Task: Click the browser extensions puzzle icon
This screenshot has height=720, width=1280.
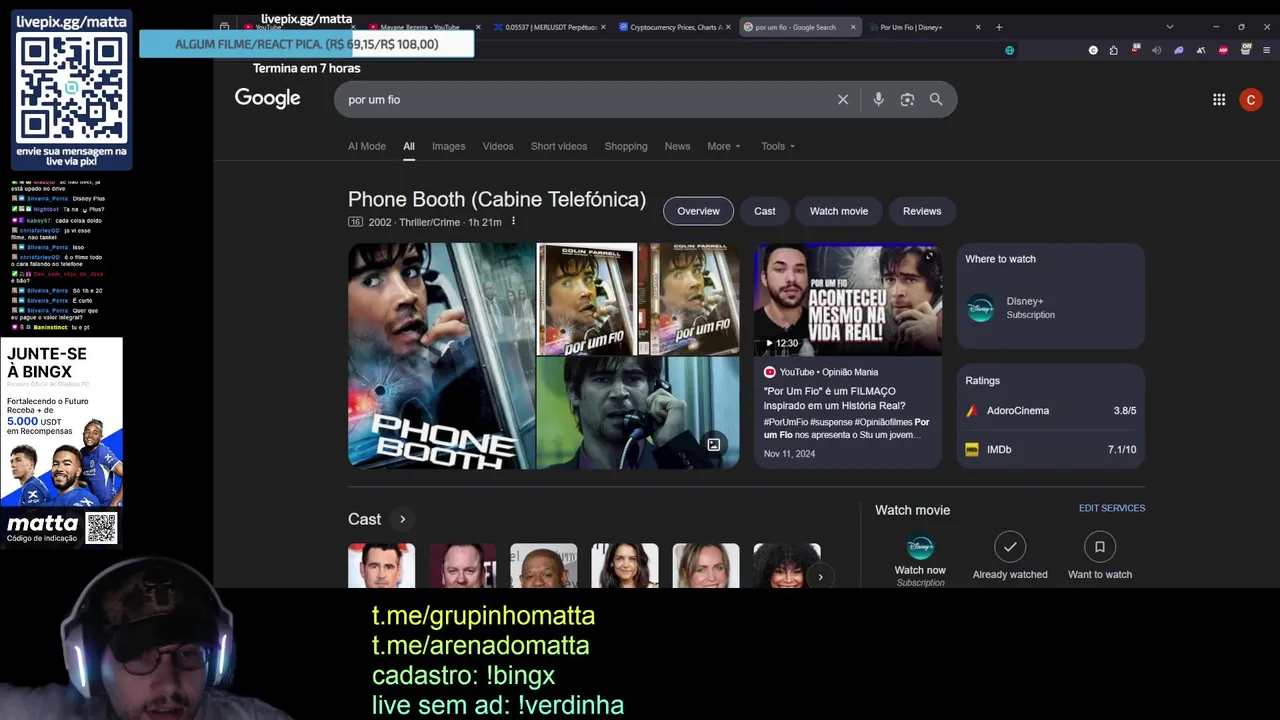Action: click(1114, 50)
